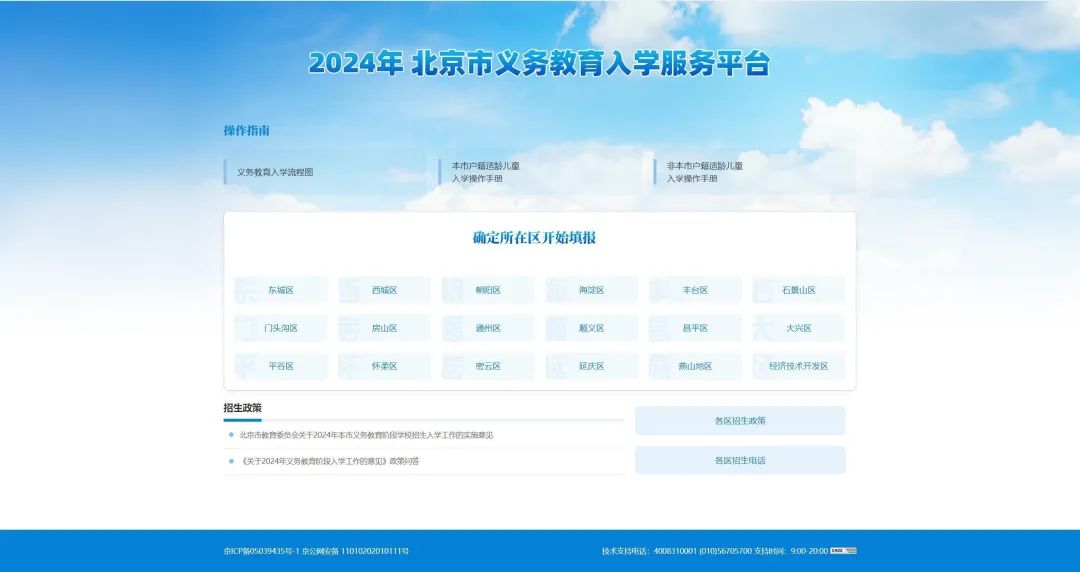Click the 朝阳区 district tile
This screenshot has width=1080, height=572.
point(488,290)
